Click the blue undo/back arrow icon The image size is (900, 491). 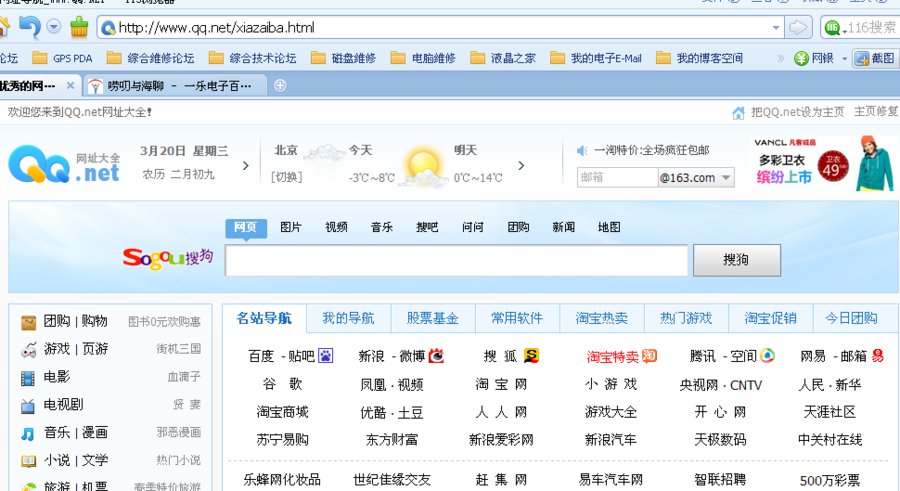pyautogui.click(x=30, y=26)
